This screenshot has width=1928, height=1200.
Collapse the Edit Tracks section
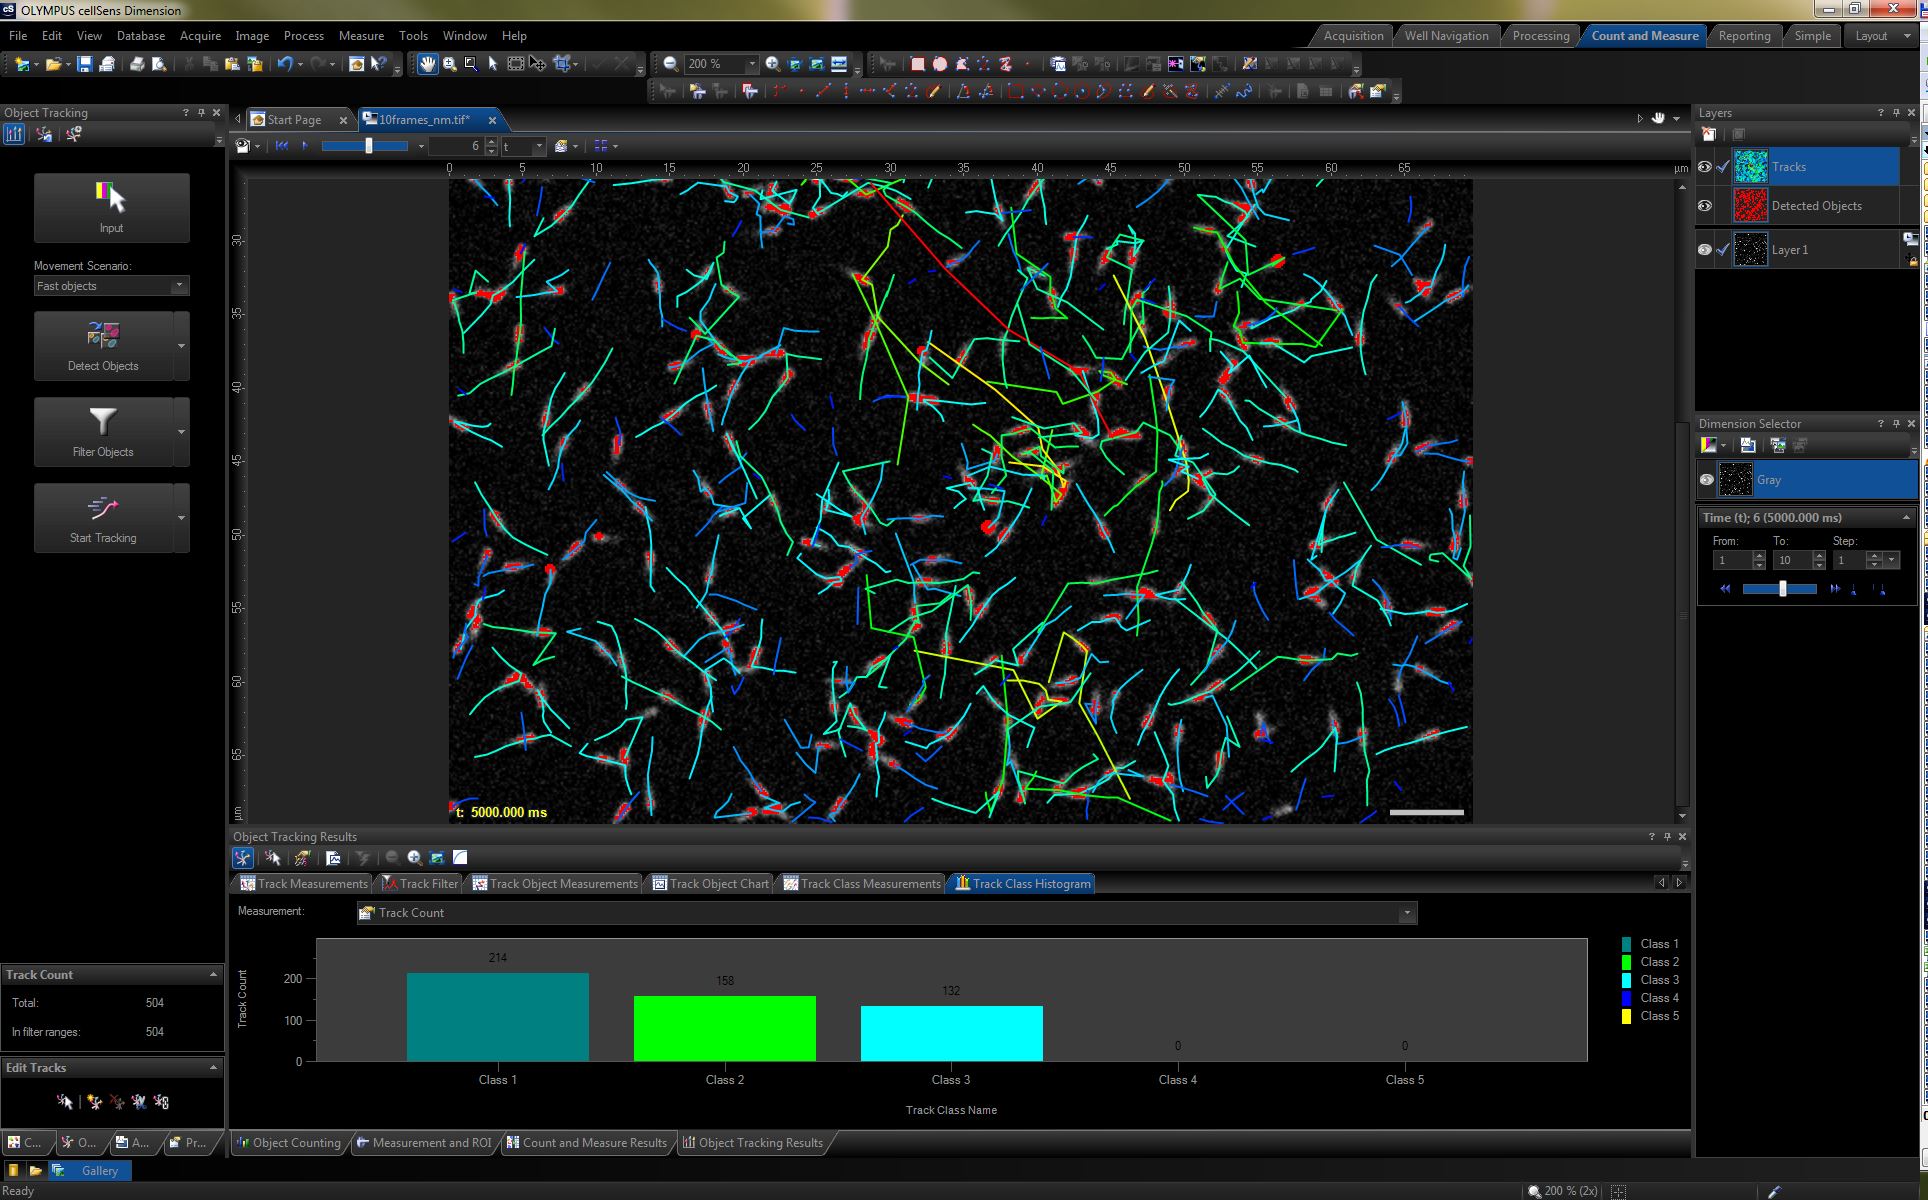click(213, 1068)
